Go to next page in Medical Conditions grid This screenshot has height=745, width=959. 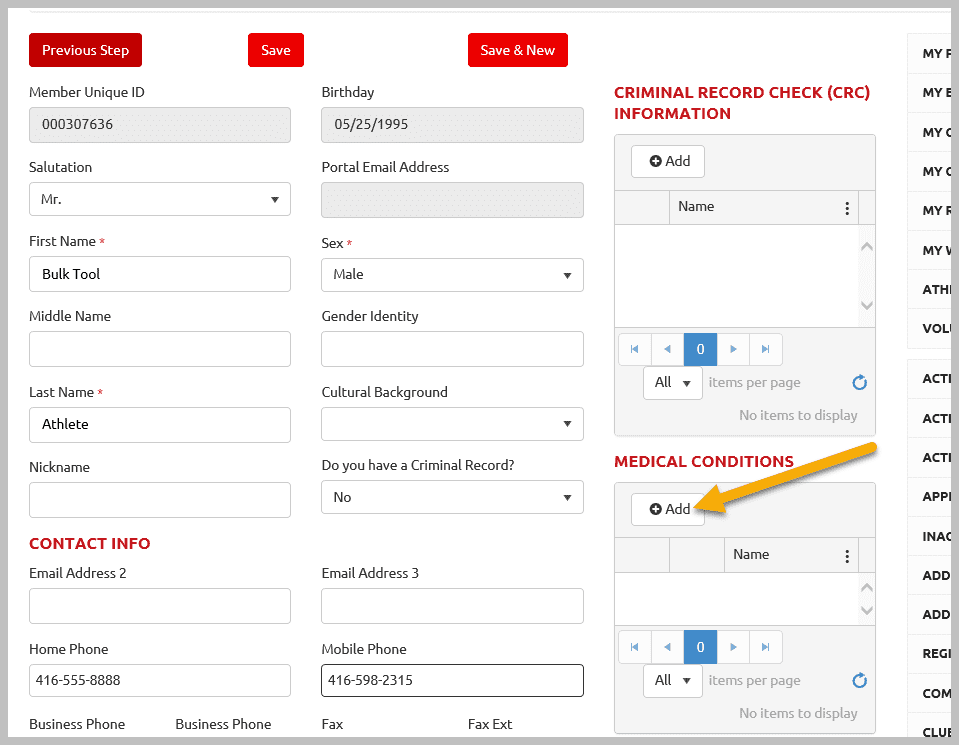pyautogui.click(x=733, y=647)
